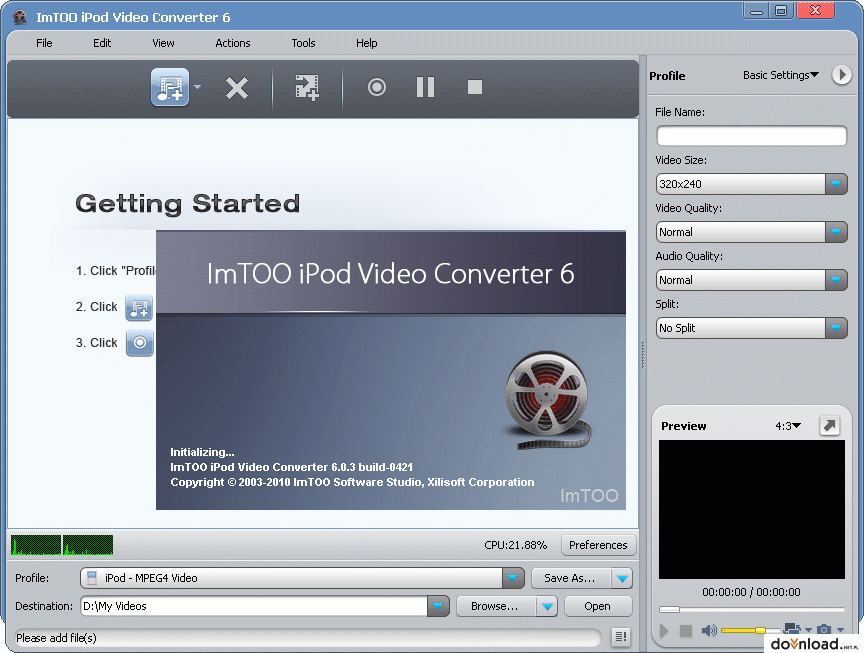Click inside the File Name field
Image resolution: width=864 pixels, height=653 pixels.
tap(752, 136)
